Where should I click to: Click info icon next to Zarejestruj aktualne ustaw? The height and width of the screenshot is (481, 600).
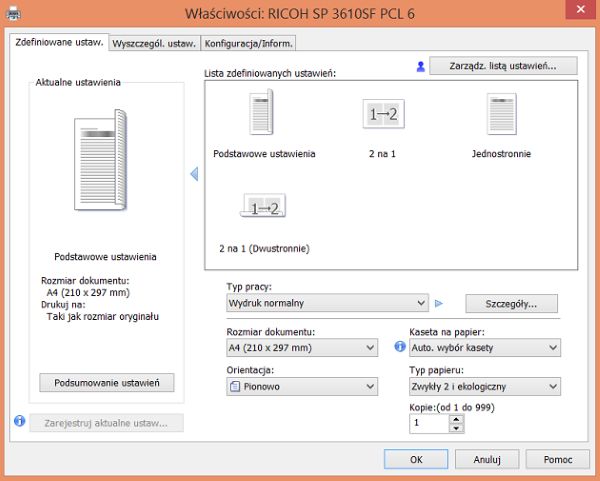coord(20,421)
